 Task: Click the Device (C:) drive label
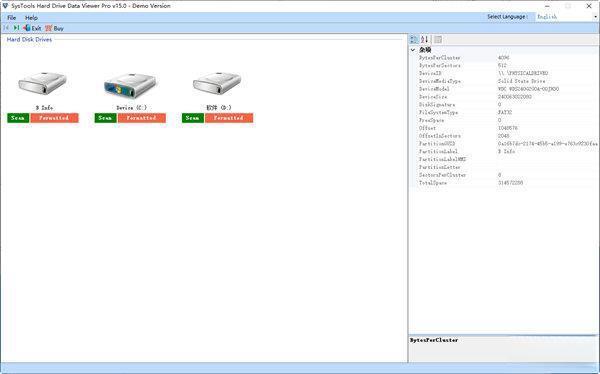(x=131, y=108)
